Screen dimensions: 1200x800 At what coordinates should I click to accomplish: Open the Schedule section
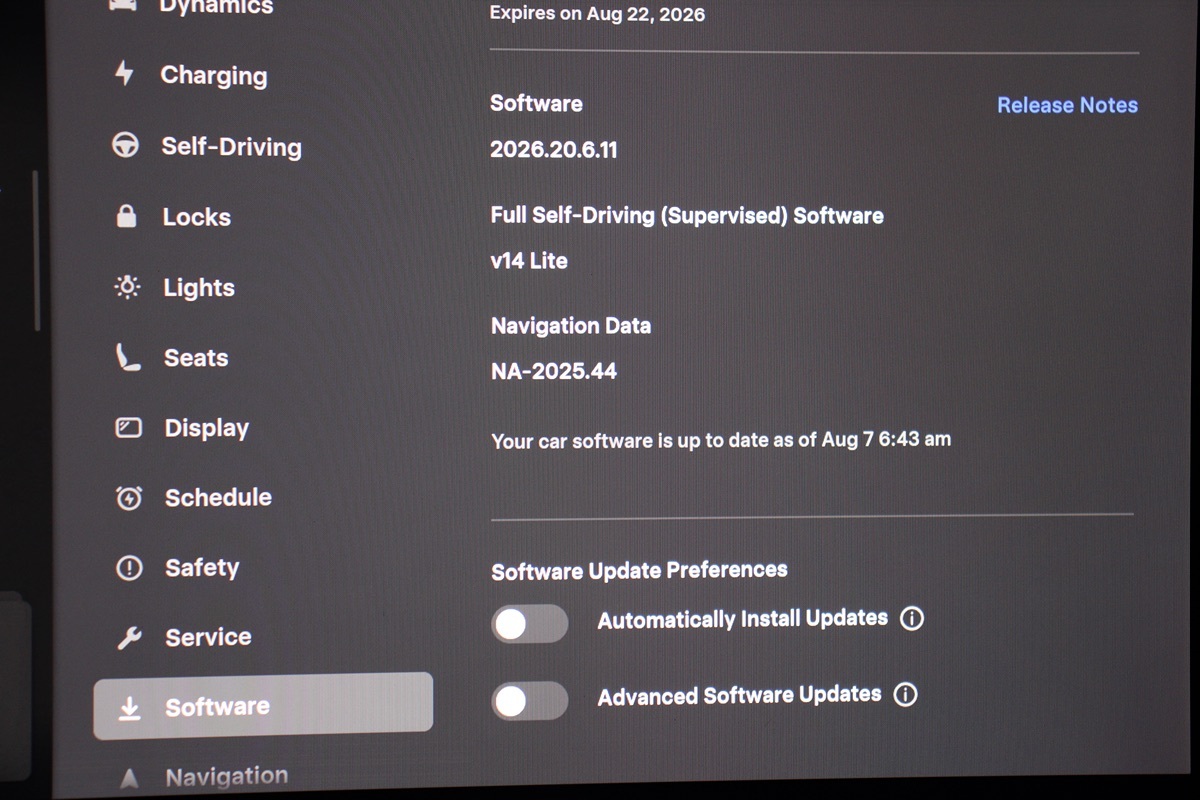[218, 497]
